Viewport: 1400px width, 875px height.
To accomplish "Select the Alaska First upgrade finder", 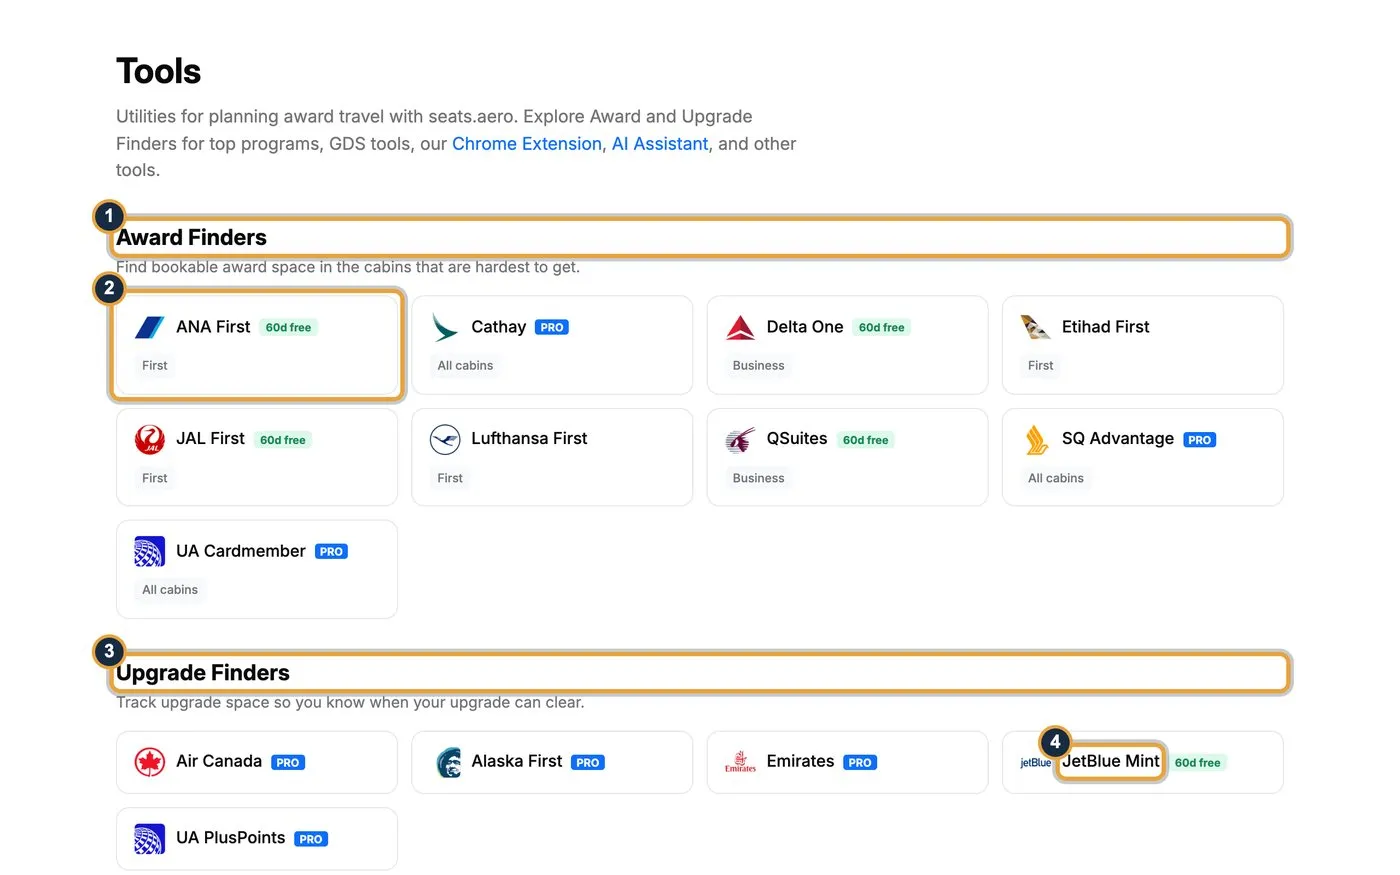I will click(552, 762).
